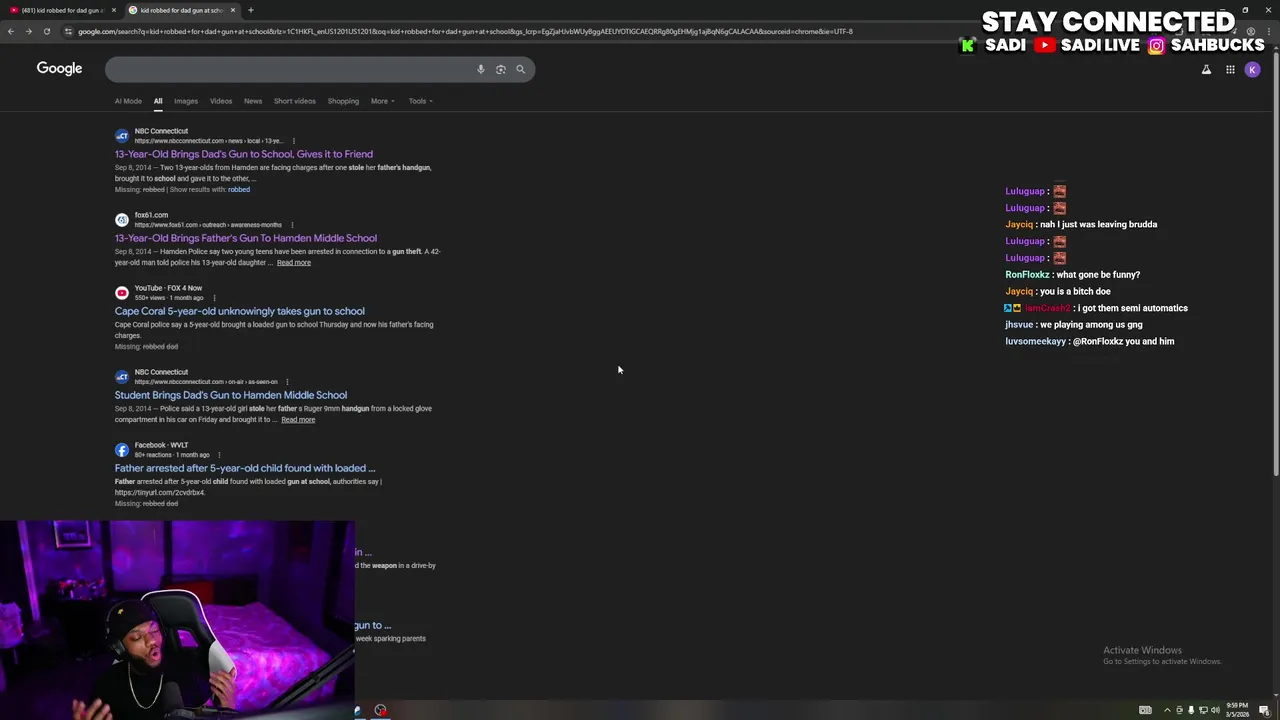The width and height of the screenshot is (1280, 720).
Task: Open Windows notification center icon
Action: coord(1265,710)
